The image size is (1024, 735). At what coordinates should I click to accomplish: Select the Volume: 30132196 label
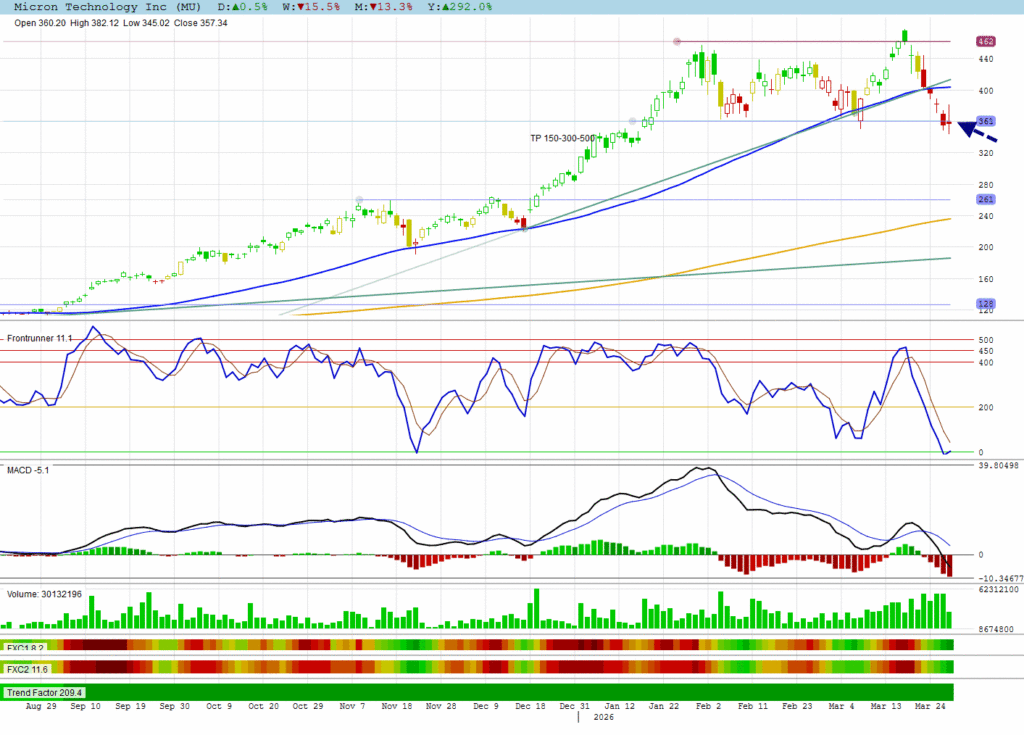[x=46, y=593]
